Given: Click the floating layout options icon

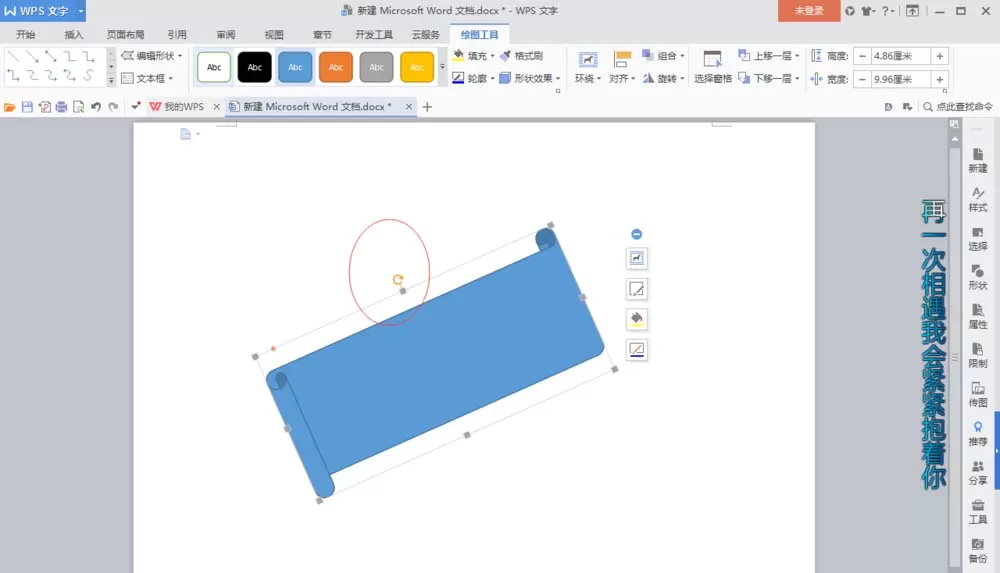Looking at the screenshot, I should 636,258.
